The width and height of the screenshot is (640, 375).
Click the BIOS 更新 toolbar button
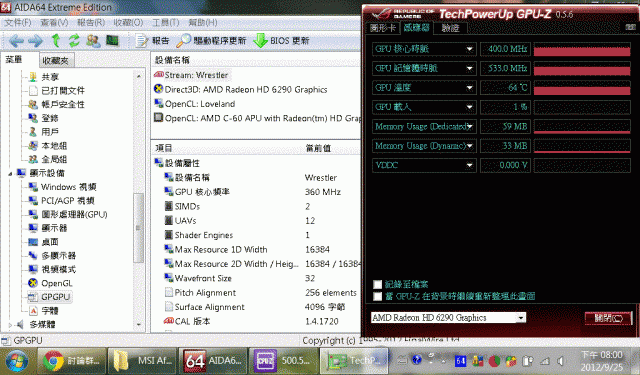click(281, 40)
